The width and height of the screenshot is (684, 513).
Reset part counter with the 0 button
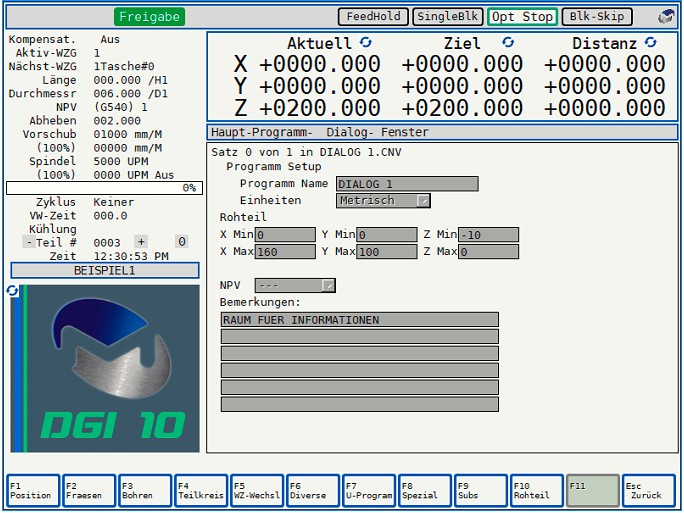182,242
